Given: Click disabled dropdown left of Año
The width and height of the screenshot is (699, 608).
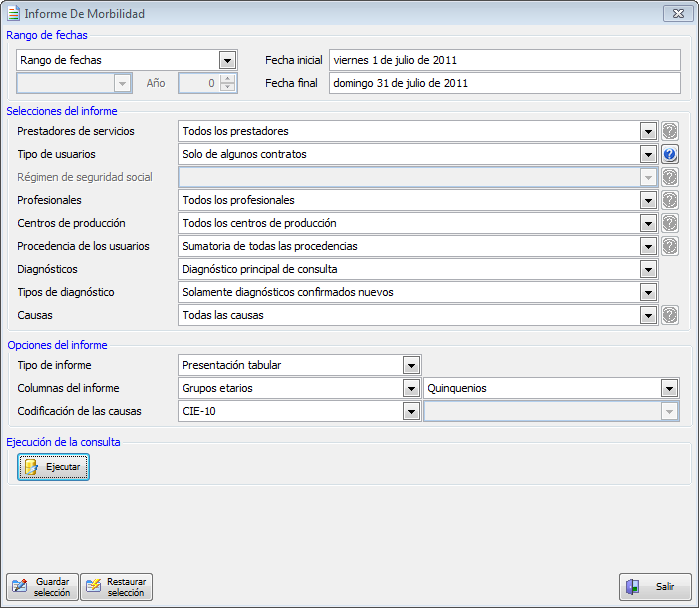Looking at the screenshot, I should [x=74, y=83].
